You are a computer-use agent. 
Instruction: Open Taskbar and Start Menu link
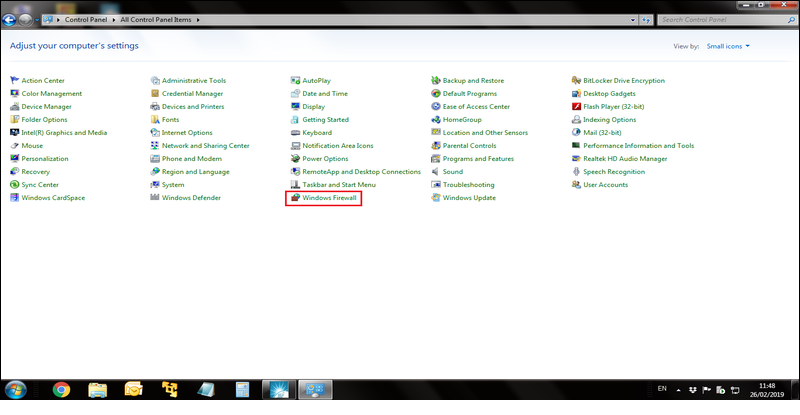pyautogui.click(x=339, y=185)
